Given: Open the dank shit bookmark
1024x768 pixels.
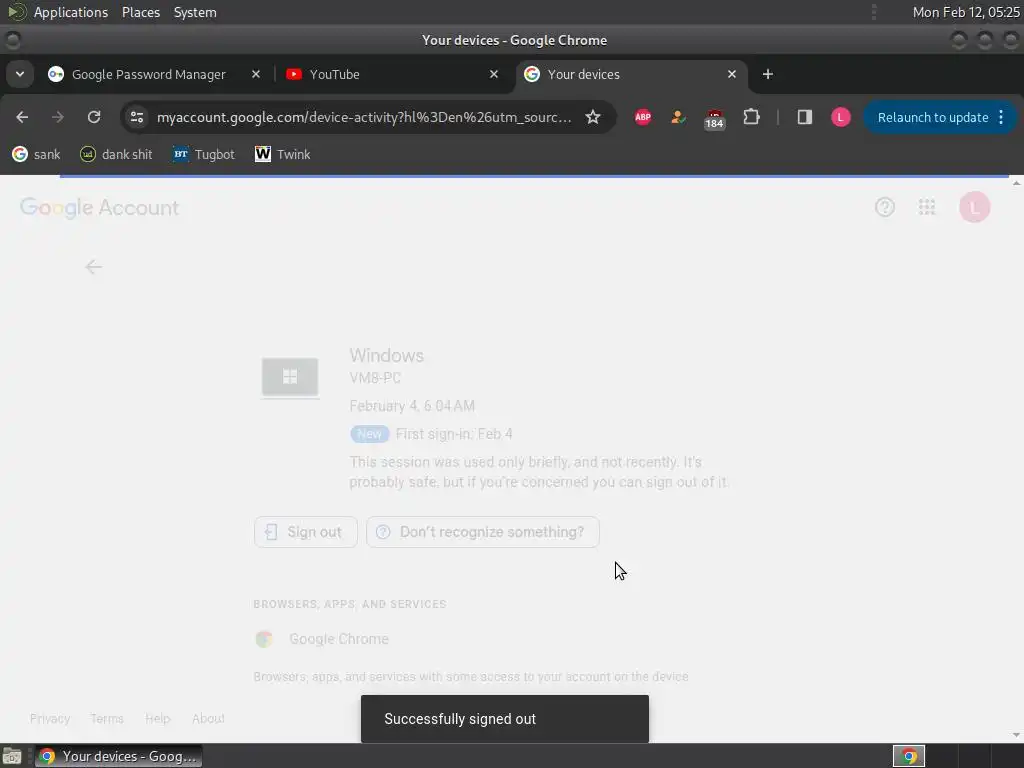Looking at the screenshot, I should tap(116, 154).
